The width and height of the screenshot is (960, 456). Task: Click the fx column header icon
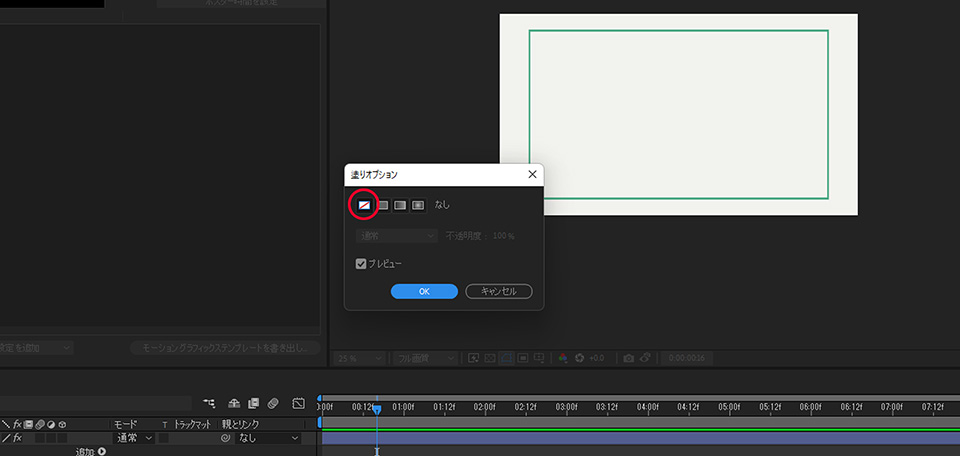tap(18, 424)
